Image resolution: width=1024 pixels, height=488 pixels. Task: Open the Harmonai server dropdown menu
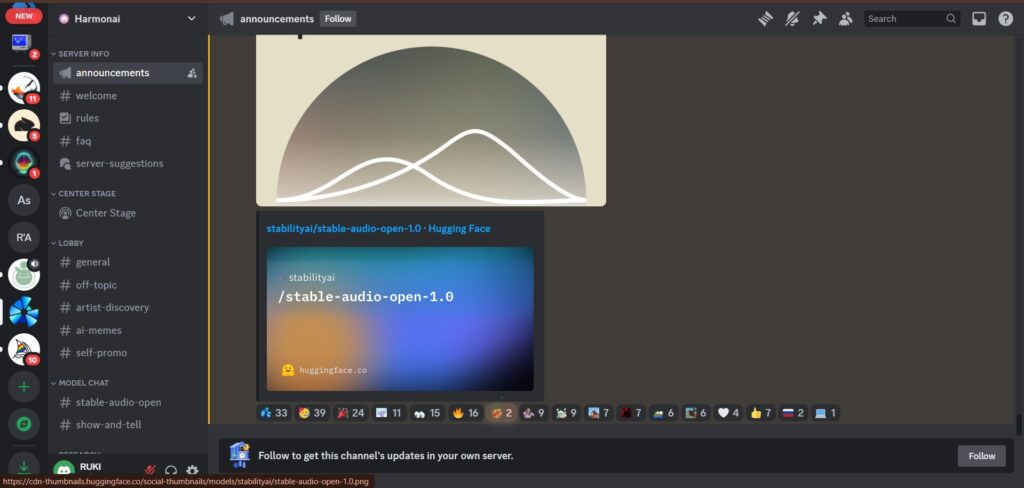click(191, 18)
